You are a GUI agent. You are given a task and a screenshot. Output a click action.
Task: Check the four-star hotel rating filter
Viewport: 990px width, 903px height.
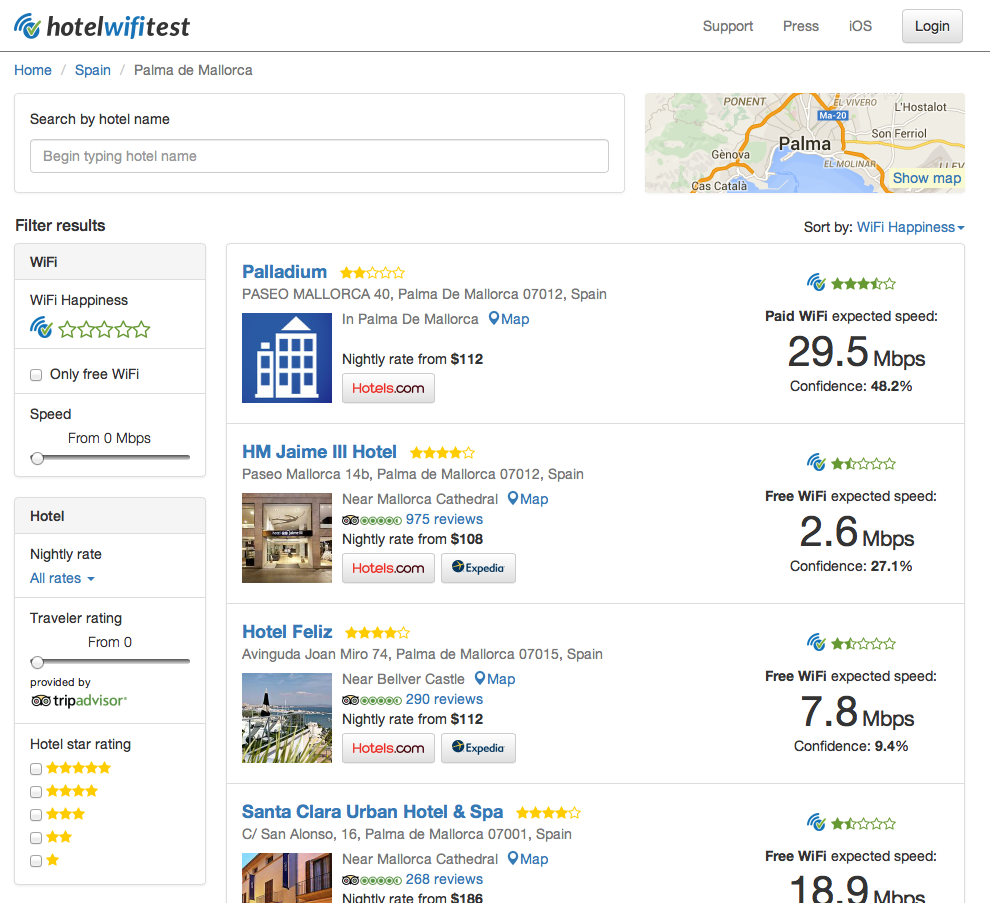click(x=36, y=792)
